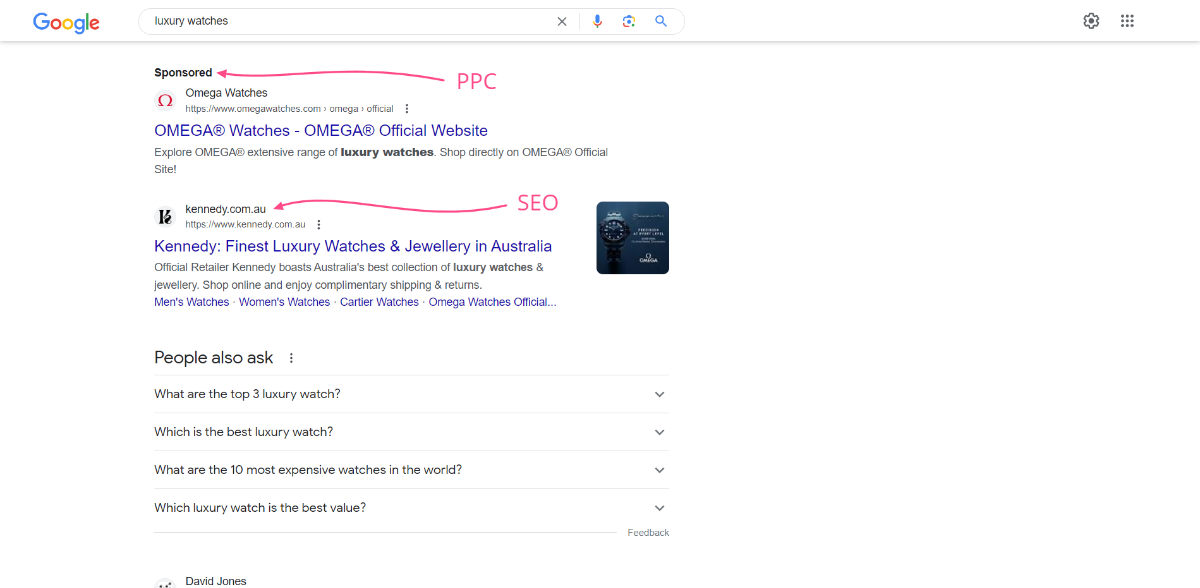Screen dimensions: 1200x588
Task: Click the Google logo
Action: pos(66,22)
